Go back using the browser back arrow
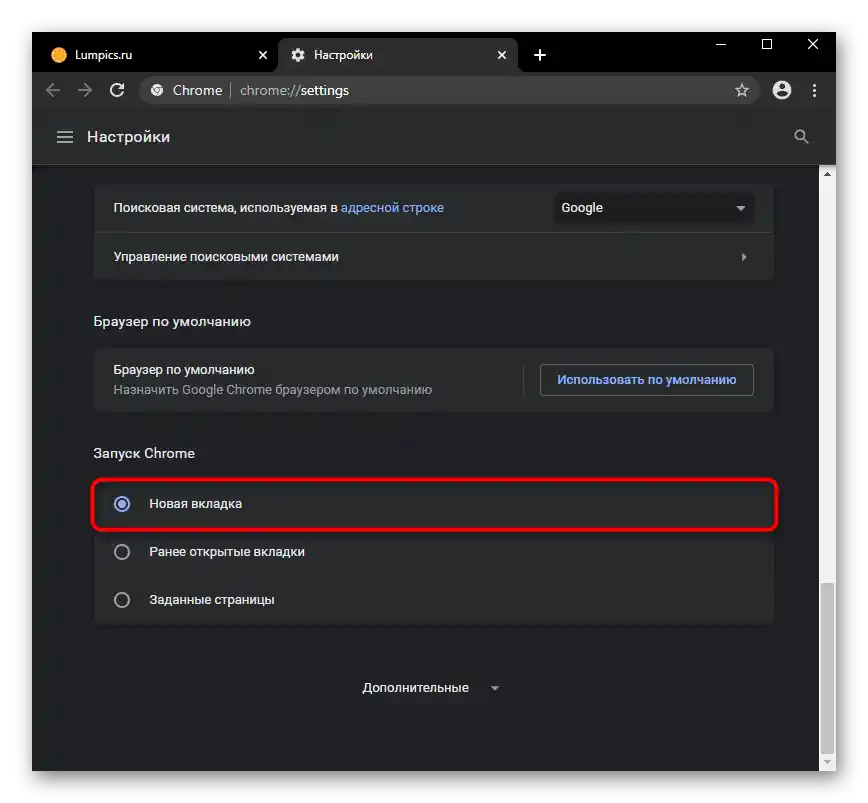The image size is (868, 803). click(x=53, y=90)
